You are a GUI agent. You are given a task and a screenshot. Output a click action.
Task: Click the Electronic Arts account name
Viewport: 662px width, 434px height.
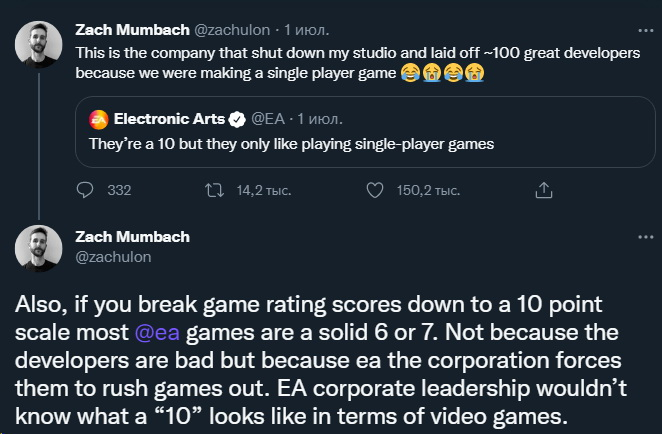point(168,121)
